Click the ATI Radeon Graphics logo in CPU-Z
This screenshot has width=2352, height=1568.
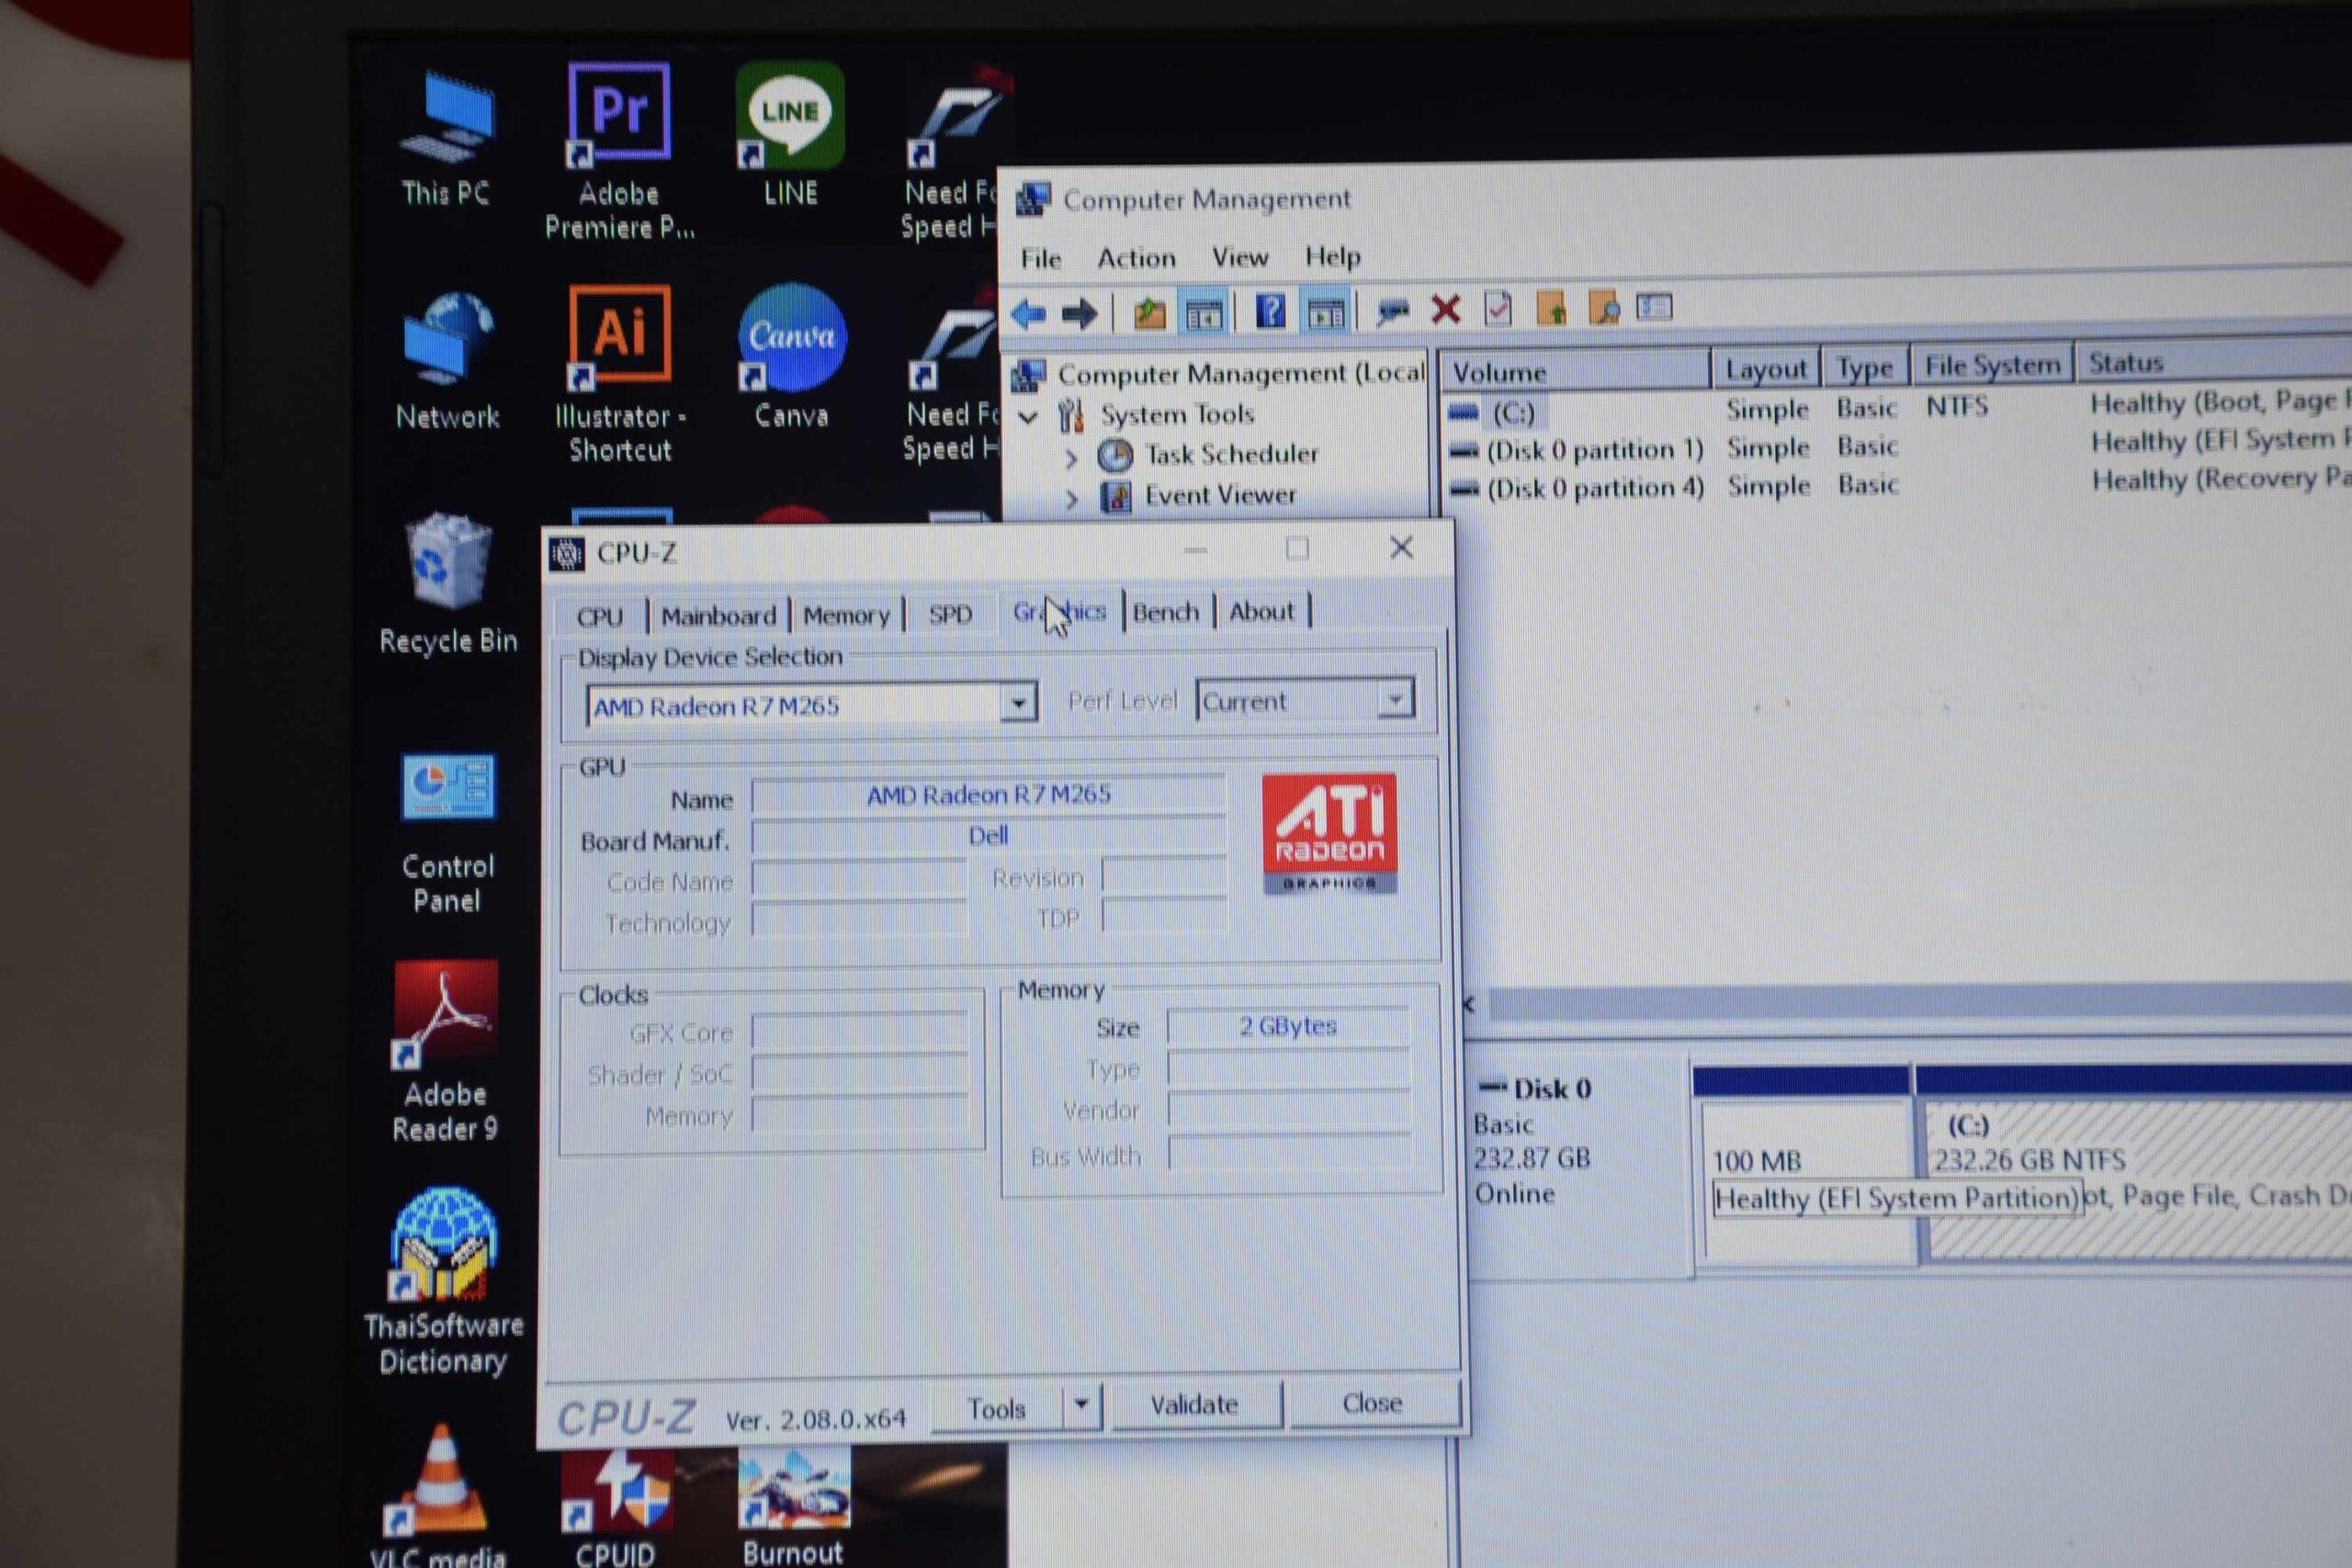click(x=1329, y=833)
